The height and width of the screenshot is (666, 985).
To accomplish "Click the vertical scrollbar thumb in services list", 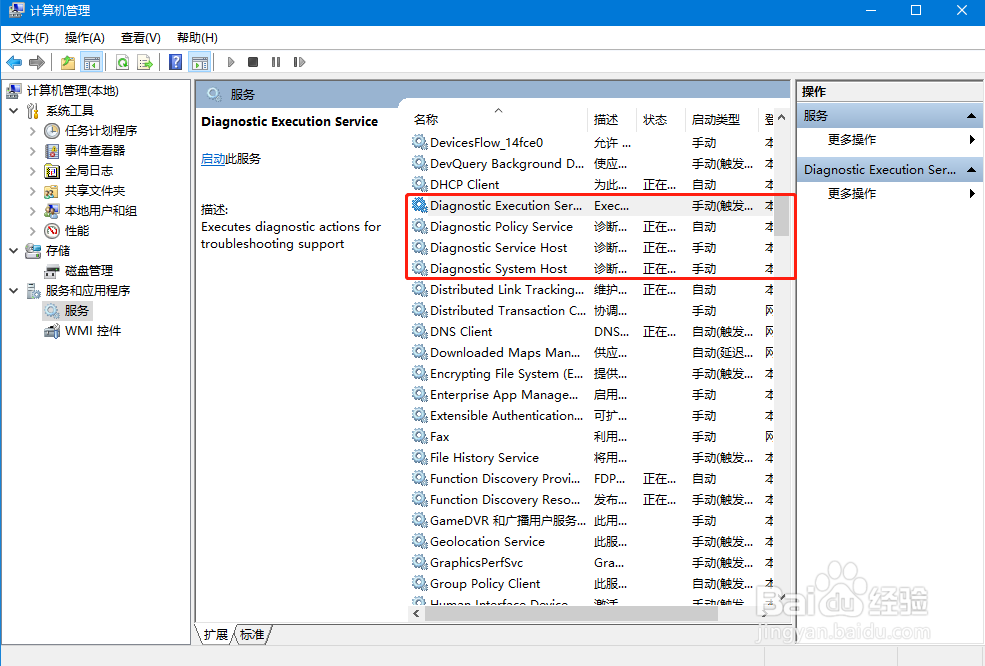I will (x=781, y=216).
